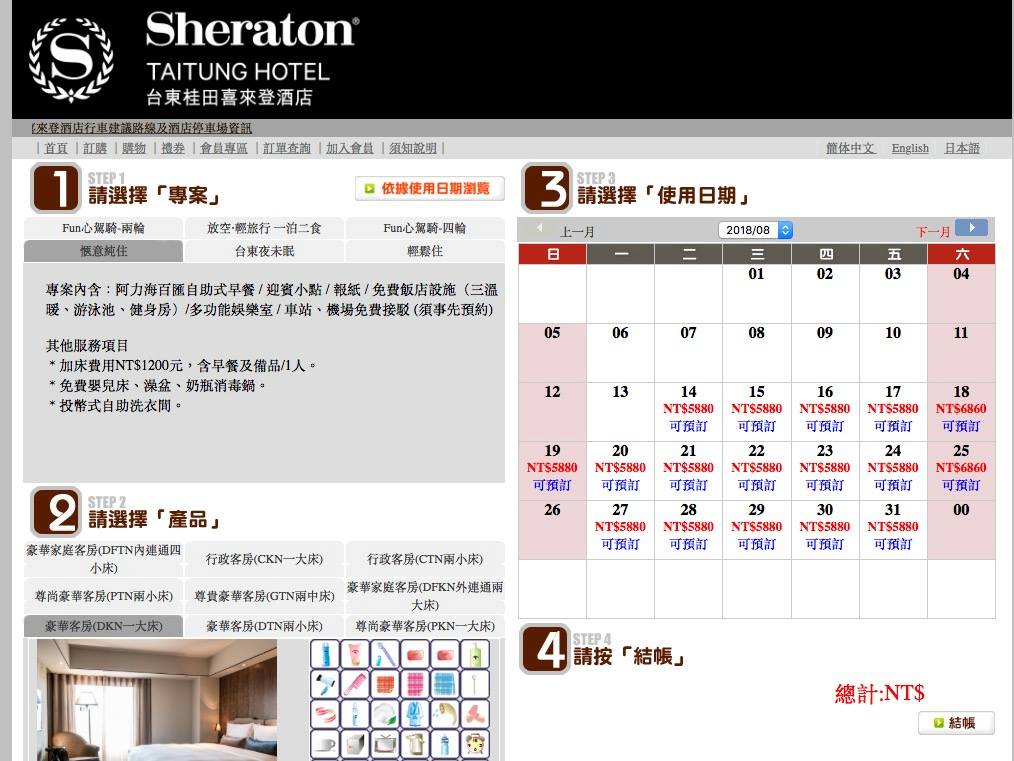The image size is (1014, 761).
Task: Click the small previous-month arrow icon
Action: coord(539,228)
